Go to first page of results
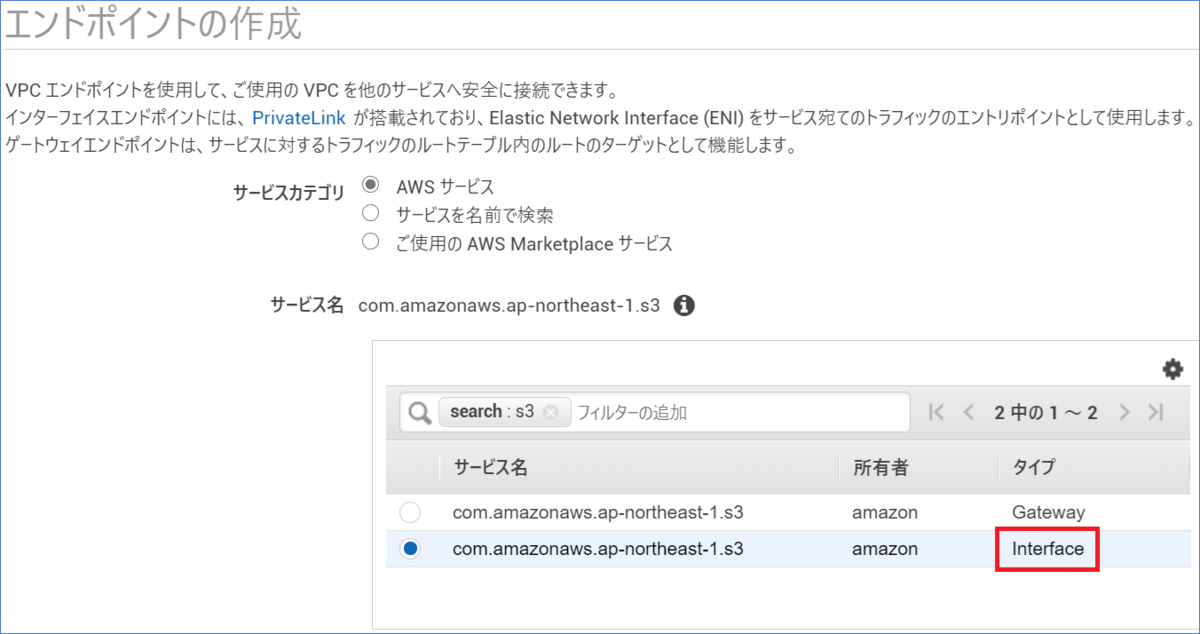The image size is (1200, 634). pos(936,412)
